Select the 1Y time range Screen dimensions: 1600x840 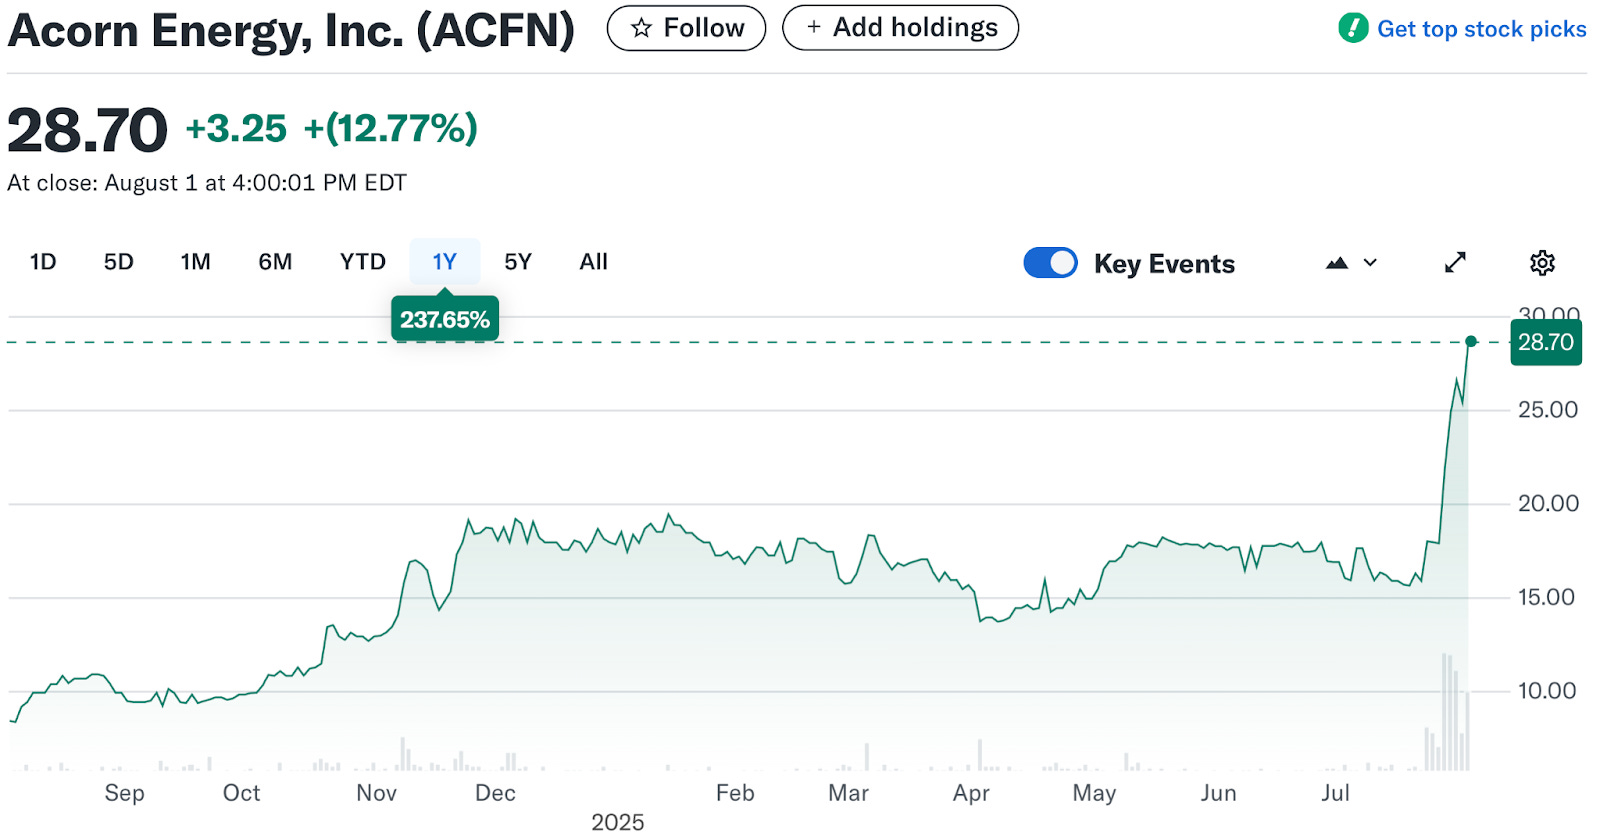click(x=444, y=262)
